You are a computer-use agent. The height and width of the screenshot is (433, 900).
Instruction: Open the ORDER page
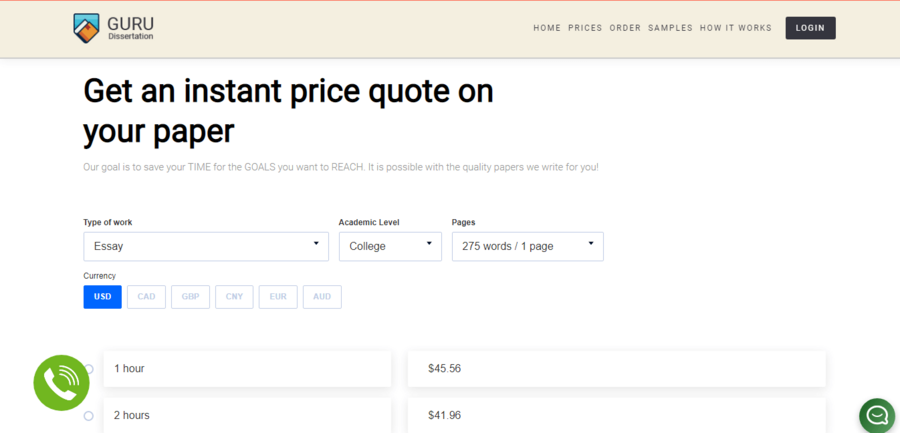coord(625,28)
